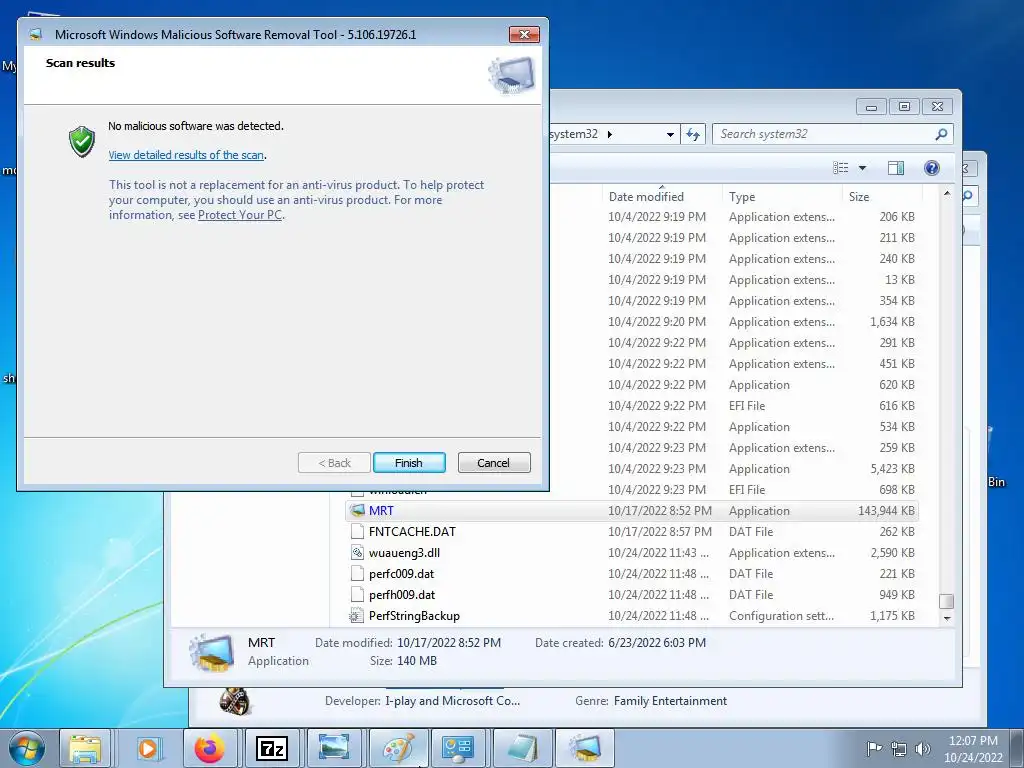This screenshot has height=768, width=1024.
Task: Click the MRT preview icon in details pane
Action: [x=211, y=652]
